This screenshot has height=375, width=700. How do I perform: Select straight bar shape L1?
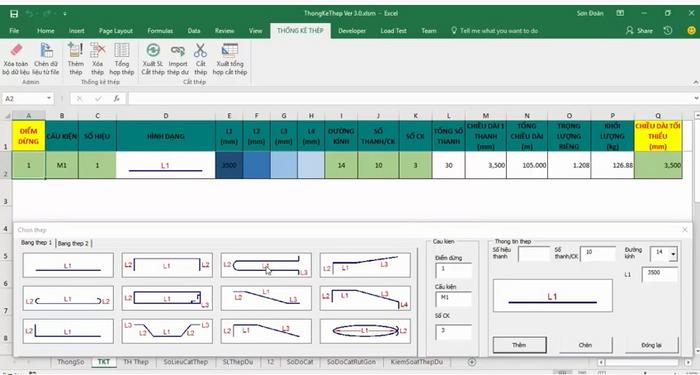pyautogui.click(x=68, y=265)
